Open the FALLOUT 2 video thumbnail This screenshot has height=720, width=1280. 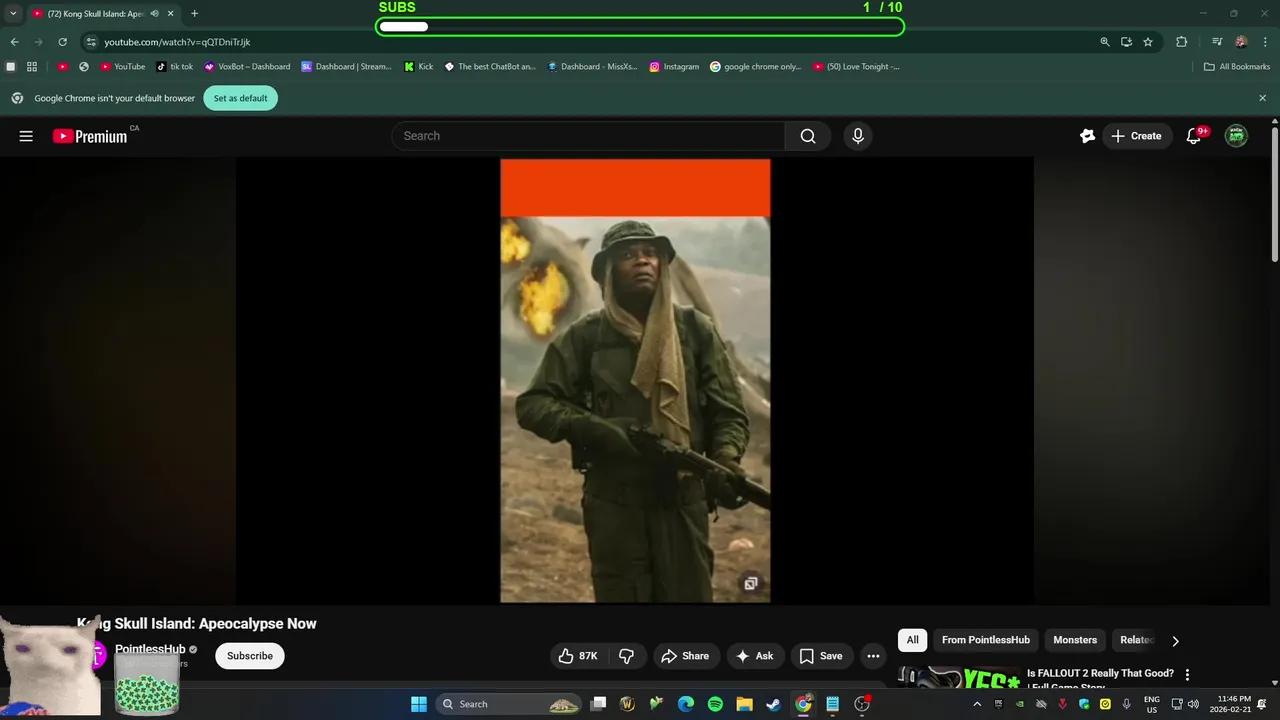pos(958,677)
